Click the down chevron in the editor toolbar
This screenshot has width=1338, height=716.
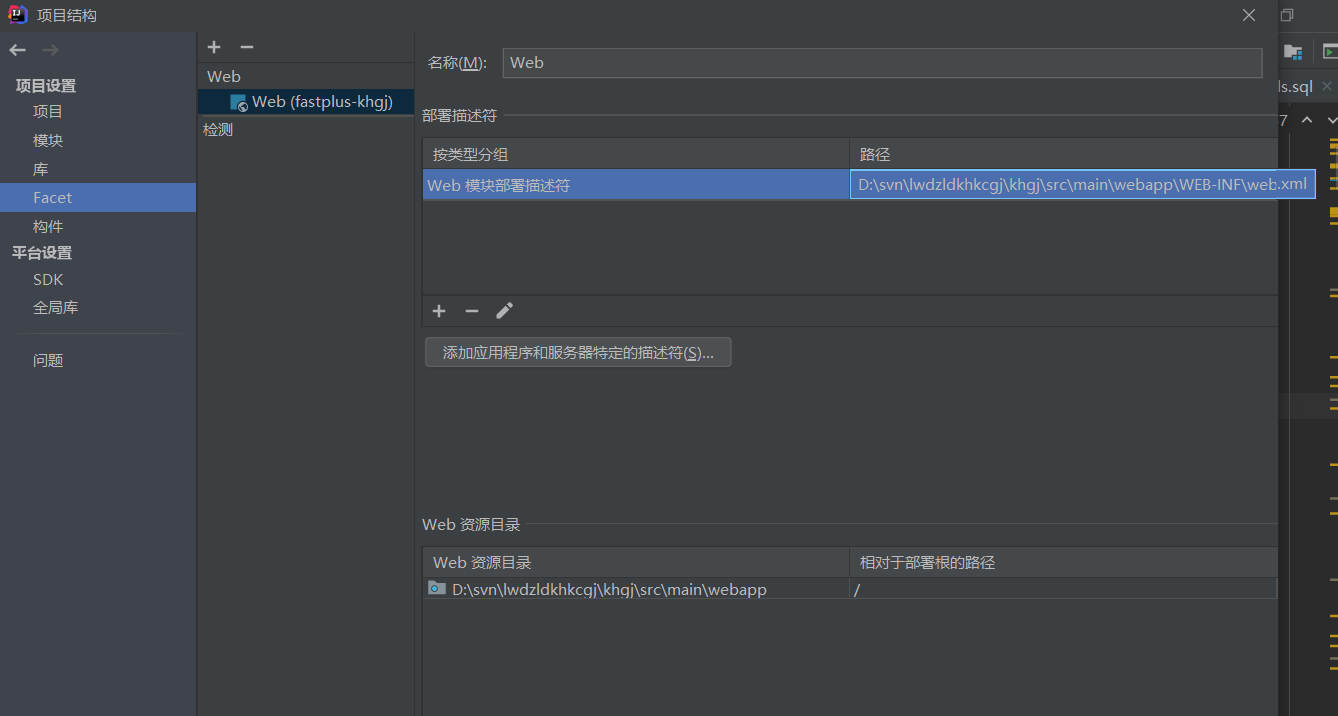click(1331, 119)
